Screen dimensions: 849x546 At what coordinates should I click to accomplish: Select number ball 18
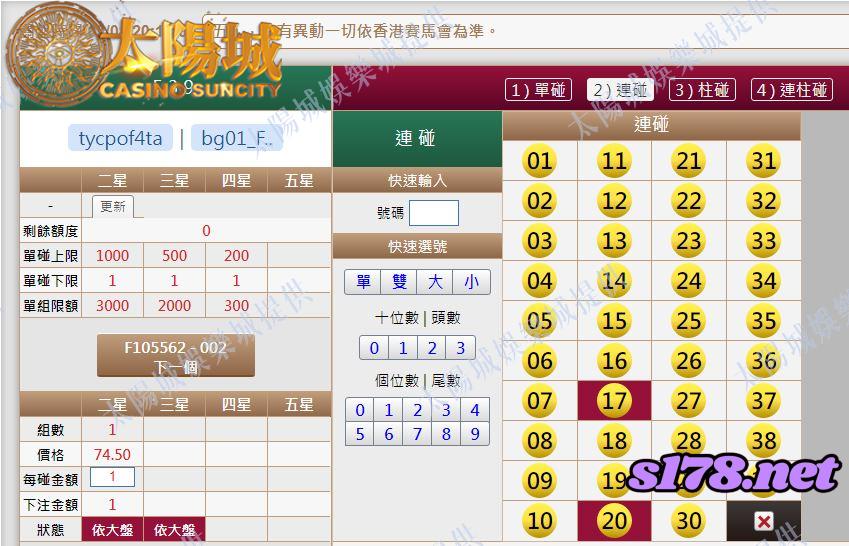click(x=614, y=441)
